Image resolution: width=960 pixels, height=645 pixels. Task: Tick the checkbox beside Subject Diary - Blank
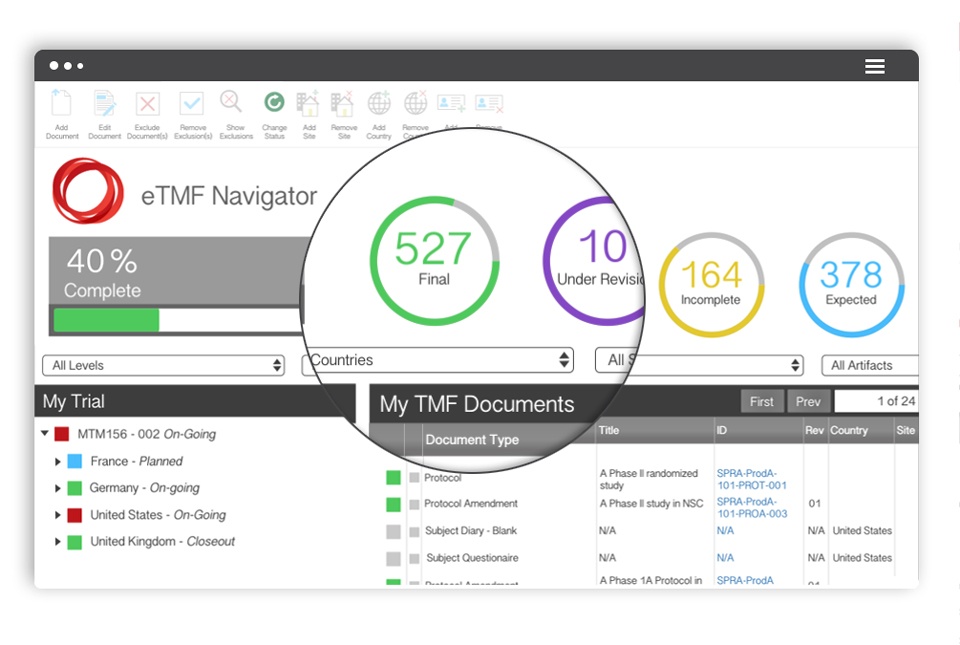click(414, 531)
